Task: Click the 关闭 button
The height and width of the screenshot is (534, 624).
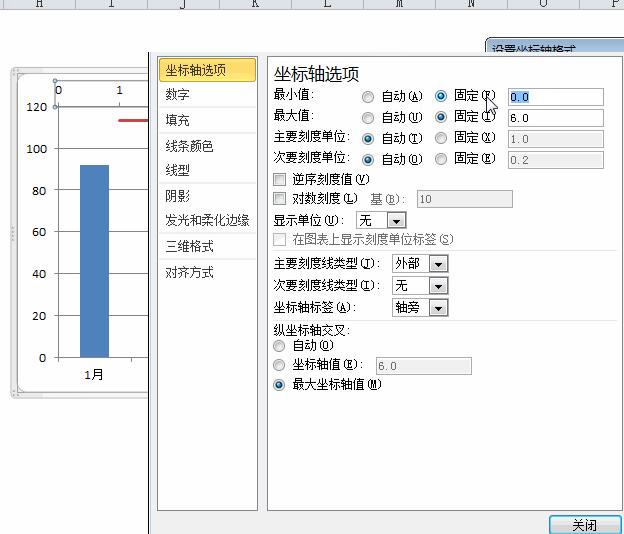Action: [584, 525]
